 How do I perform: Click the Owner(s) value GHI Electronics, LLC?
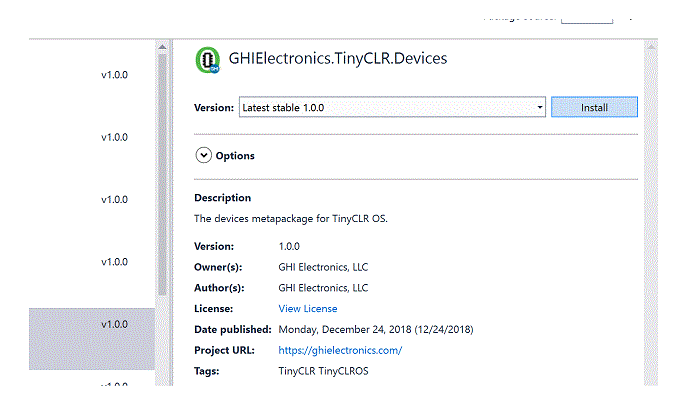point(323,267)
